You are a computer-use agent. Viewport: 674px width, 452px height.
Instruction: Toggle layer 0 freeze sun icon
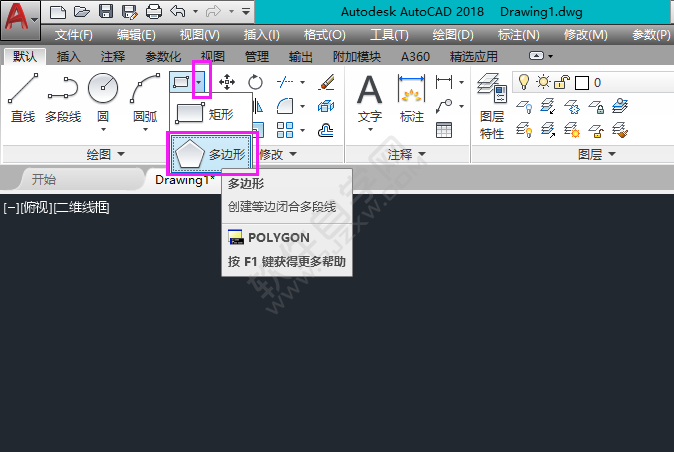pos(543,82)
